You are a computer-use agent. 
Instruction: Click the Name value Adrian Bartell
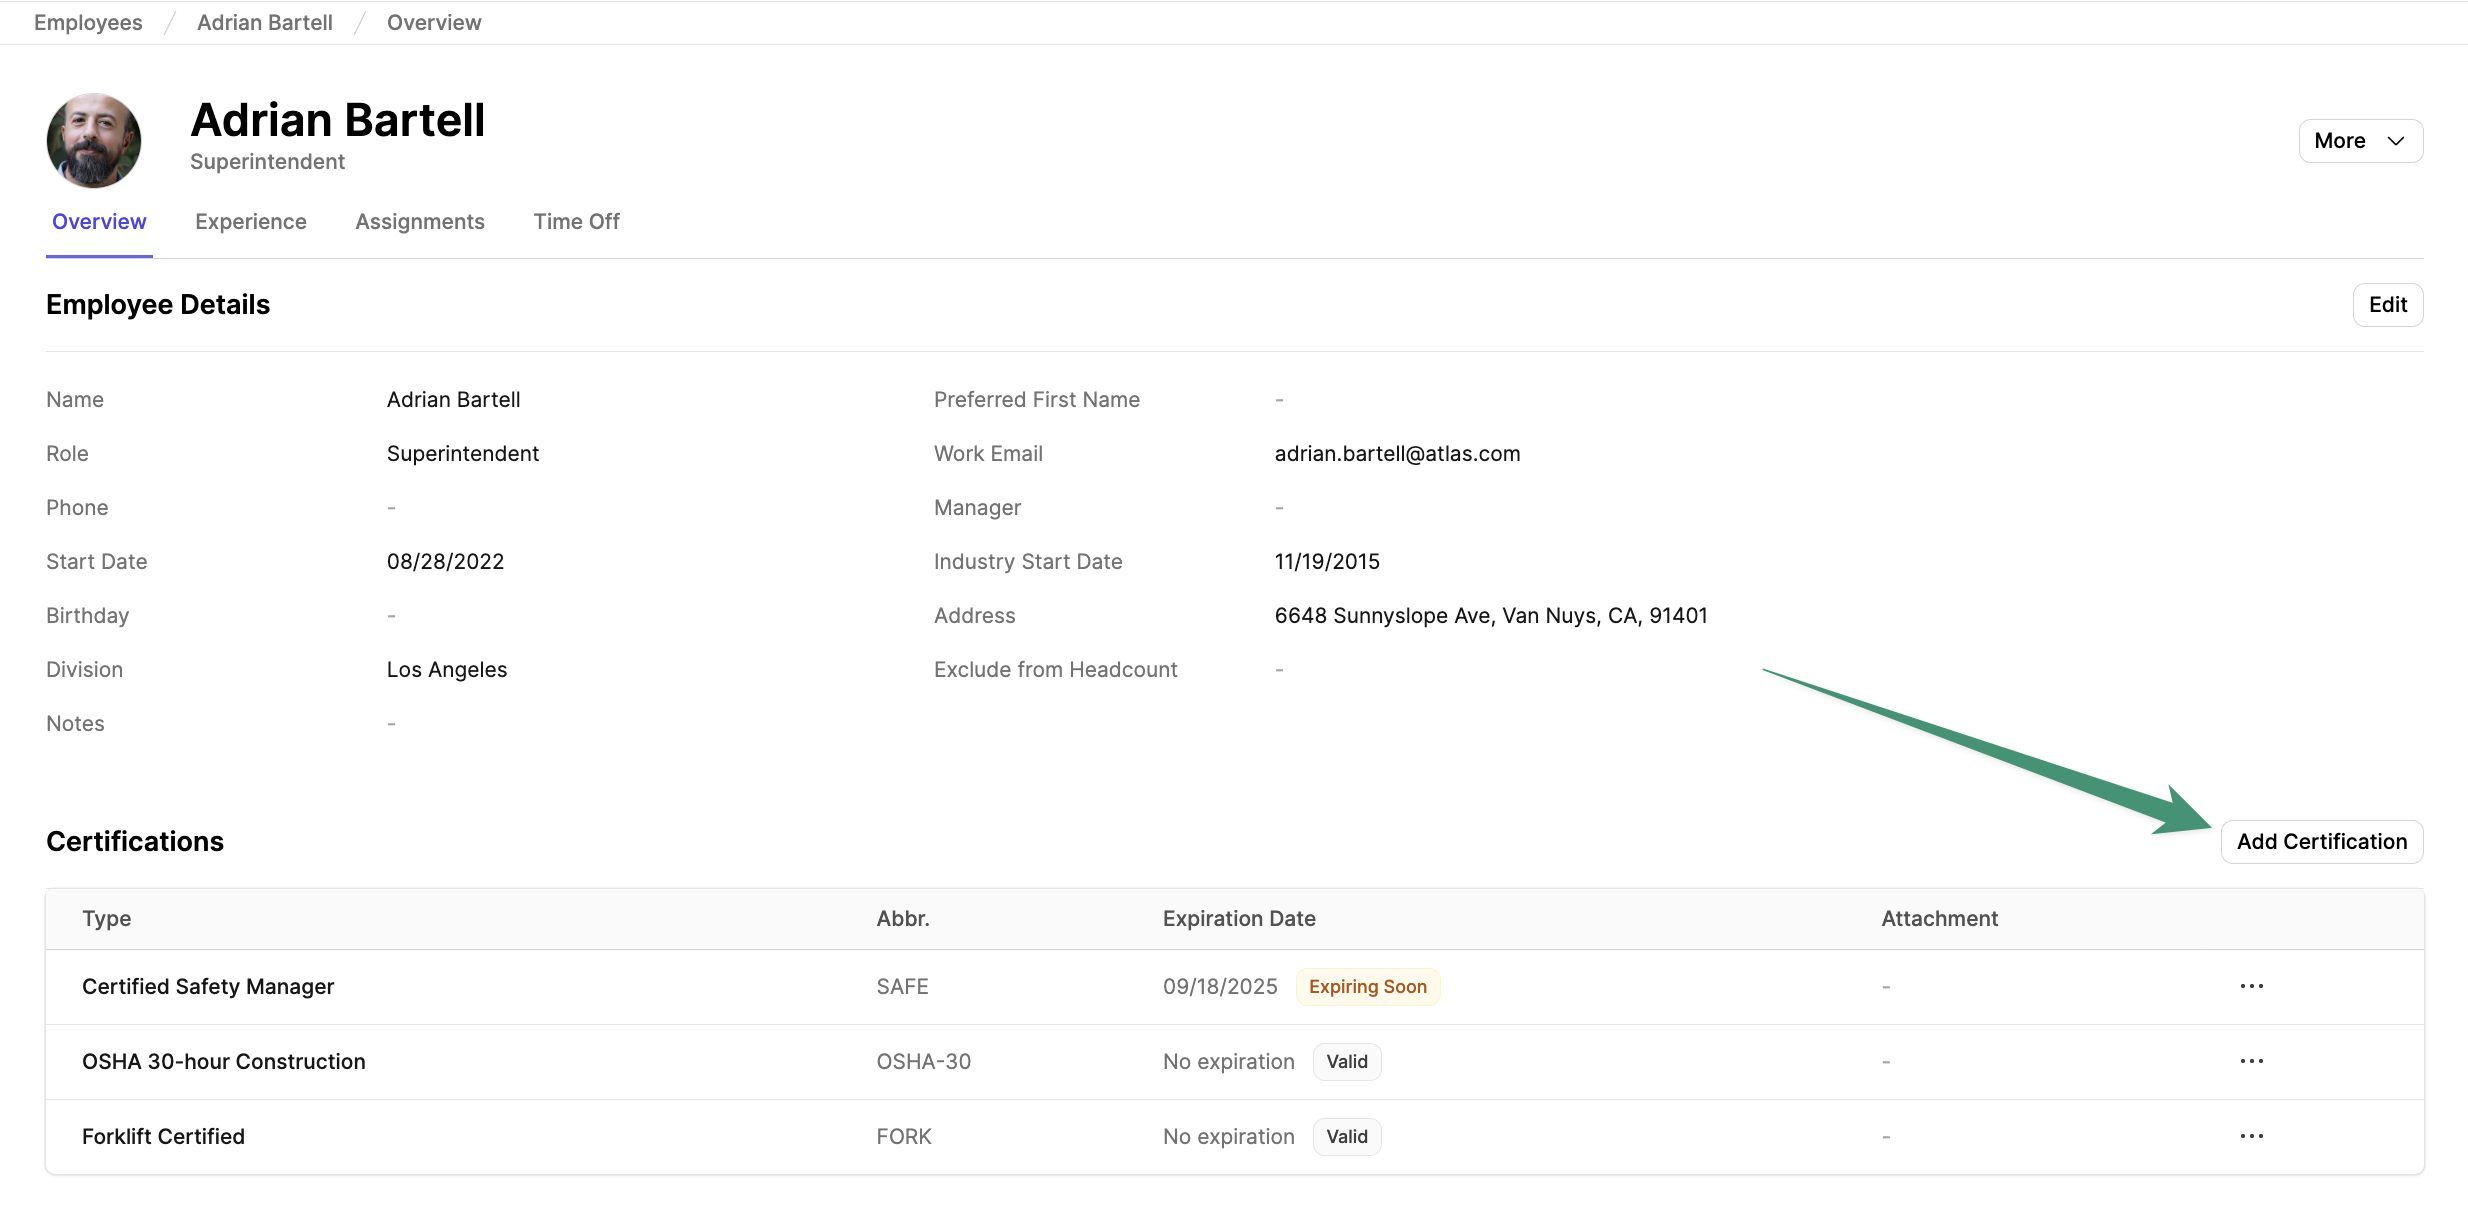point(453,400)
